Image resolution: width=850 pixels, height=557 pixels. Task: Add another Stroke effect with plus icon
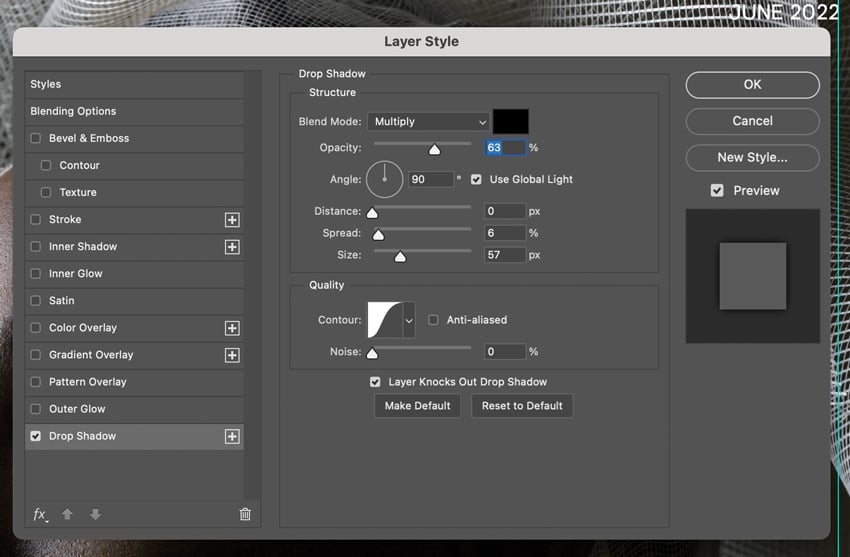coord(232,219)
